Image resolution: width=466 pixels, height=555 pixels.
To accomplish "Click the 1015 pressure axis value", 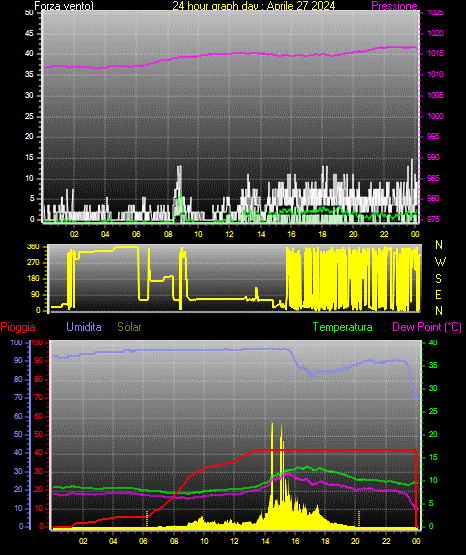I will point(435,53).
